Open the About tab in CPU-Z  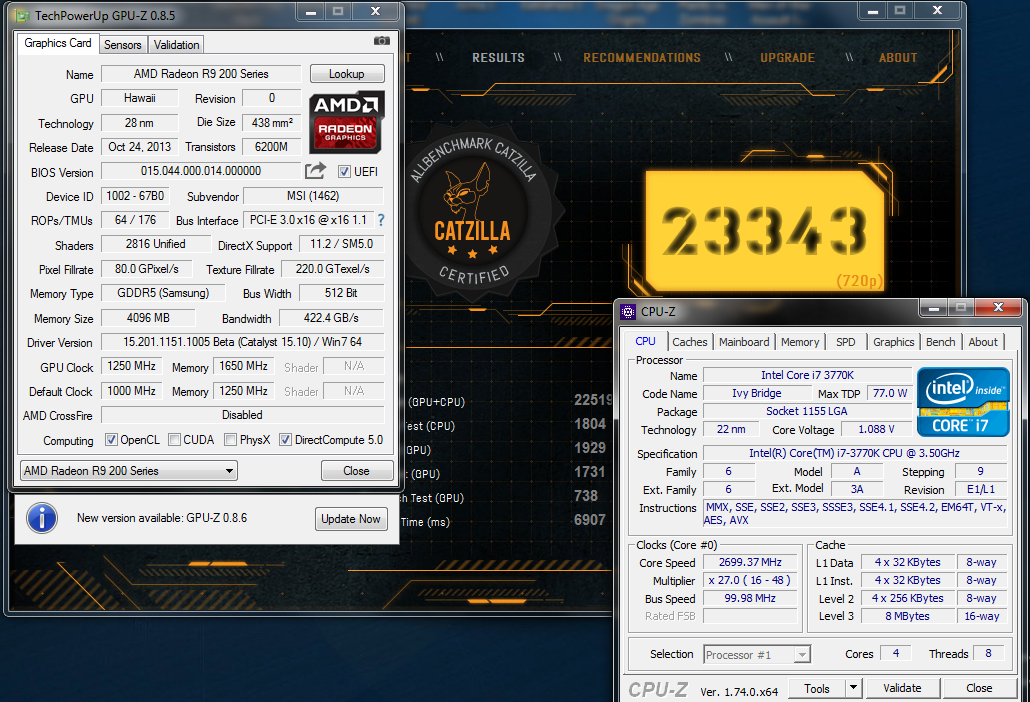tap(983, 342)
